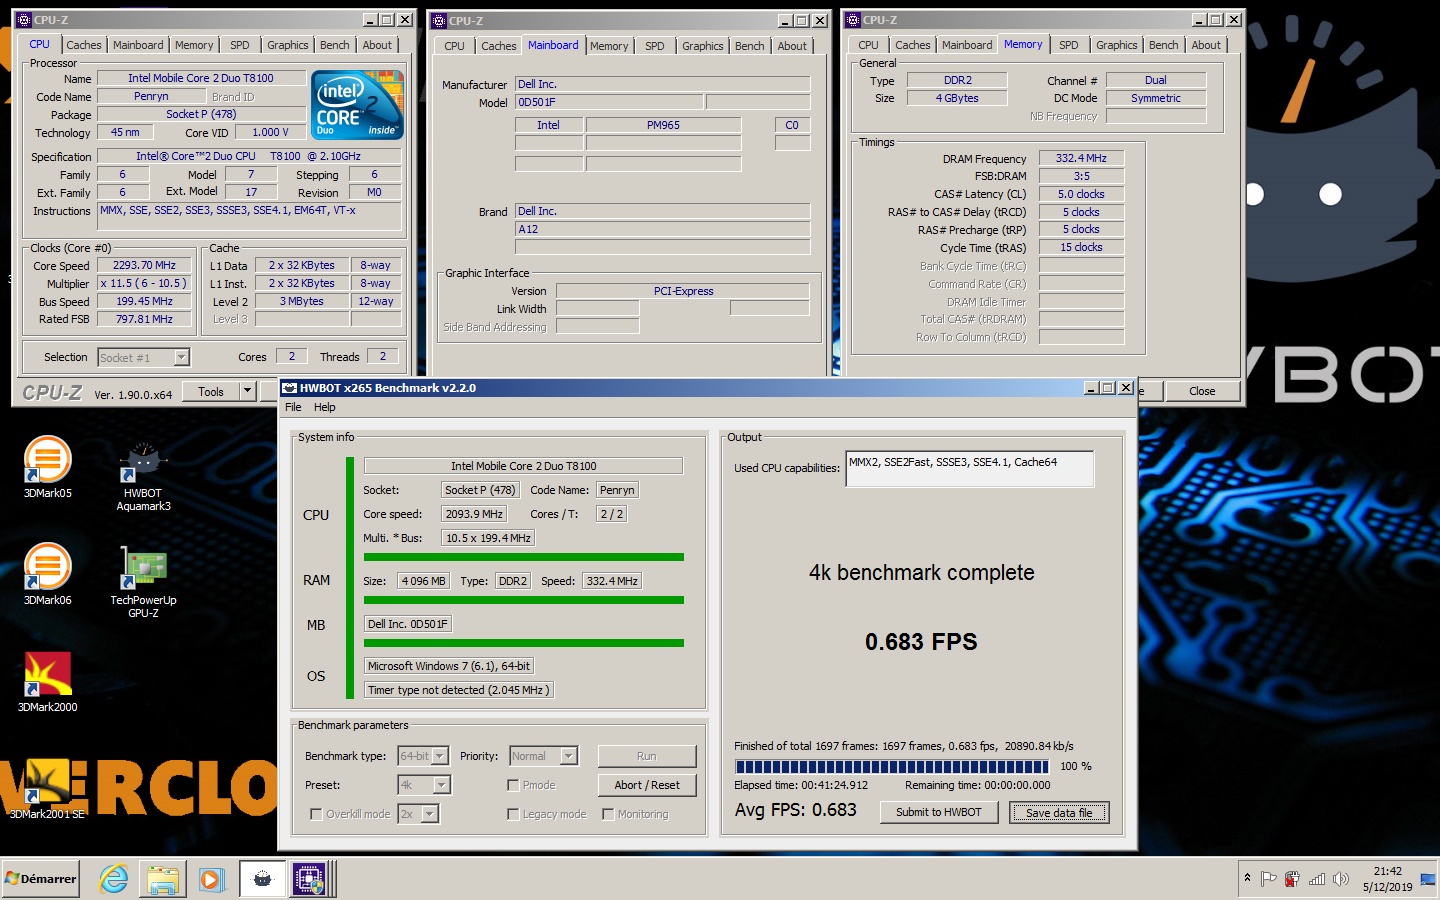Switch to About tab in CPU-Z Memory window
1440x900 pixels.
tap(1206, 45)
